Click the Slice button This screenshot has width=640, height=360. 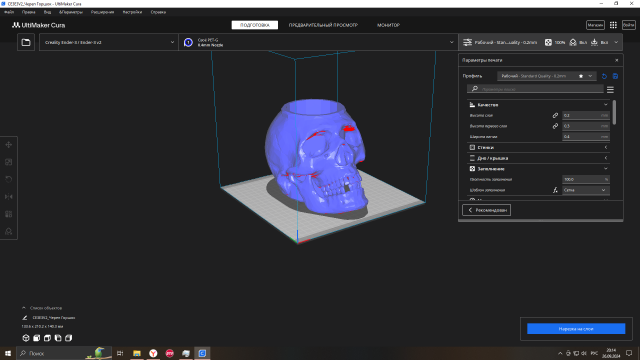point(576,329)
